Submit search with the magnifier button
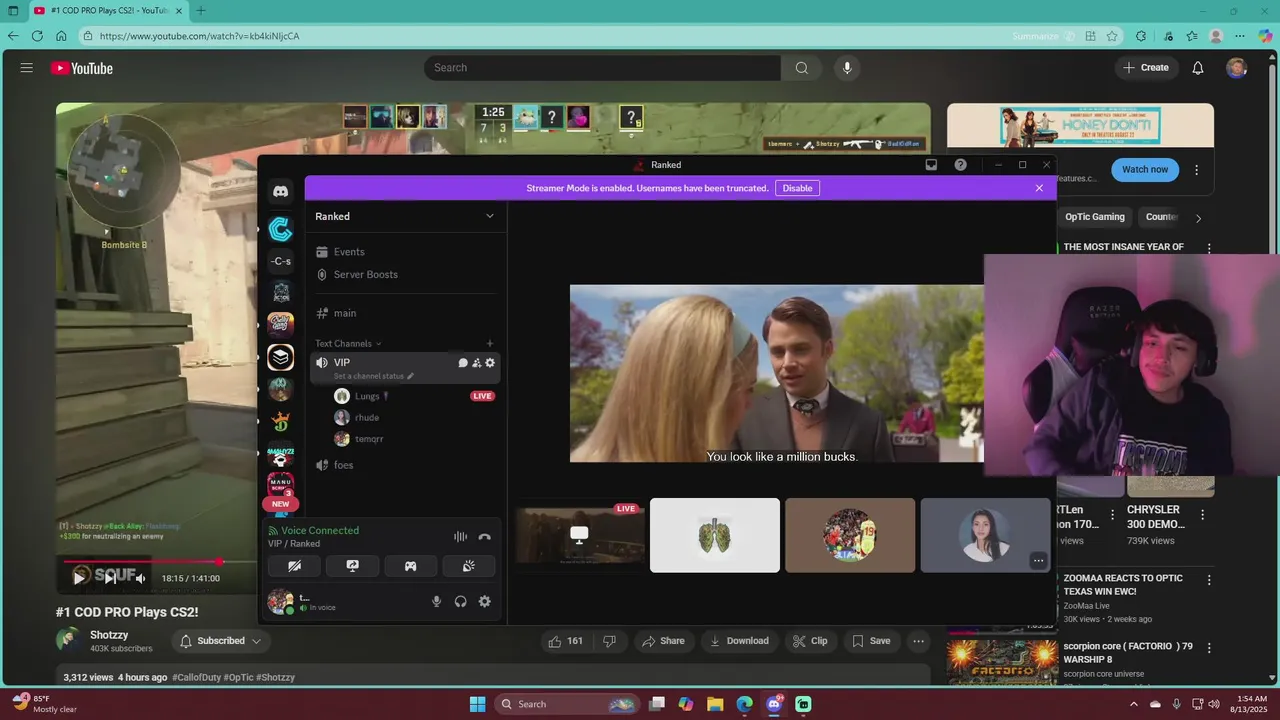1280x720 pixels. [x=802, y=68]
